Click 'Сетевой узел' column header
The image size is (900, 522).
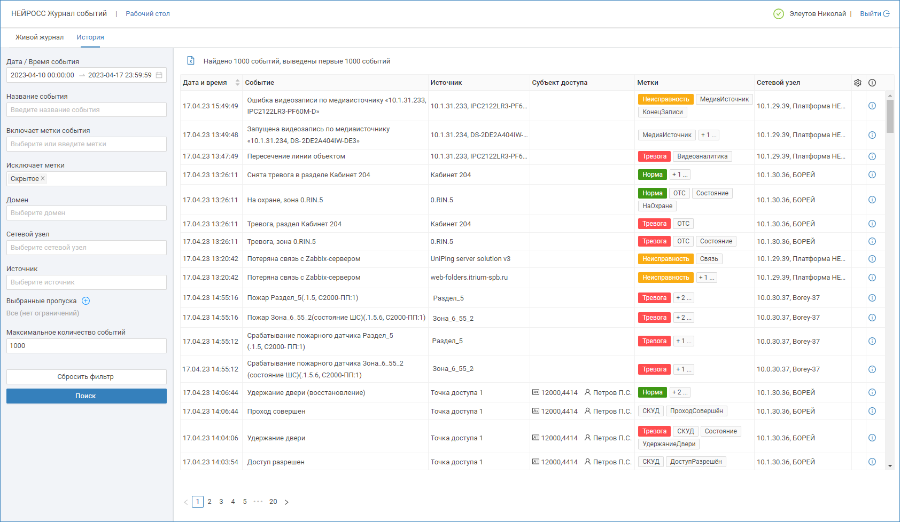pos(778,83)
